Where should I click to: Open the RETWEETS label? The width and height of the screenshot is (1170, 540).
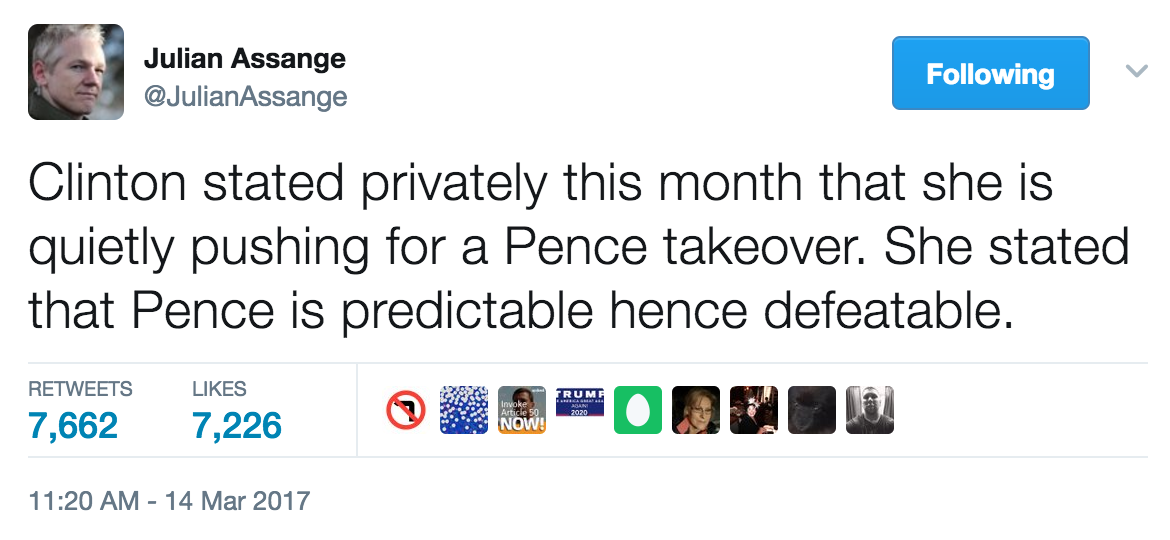coord(80,389)
